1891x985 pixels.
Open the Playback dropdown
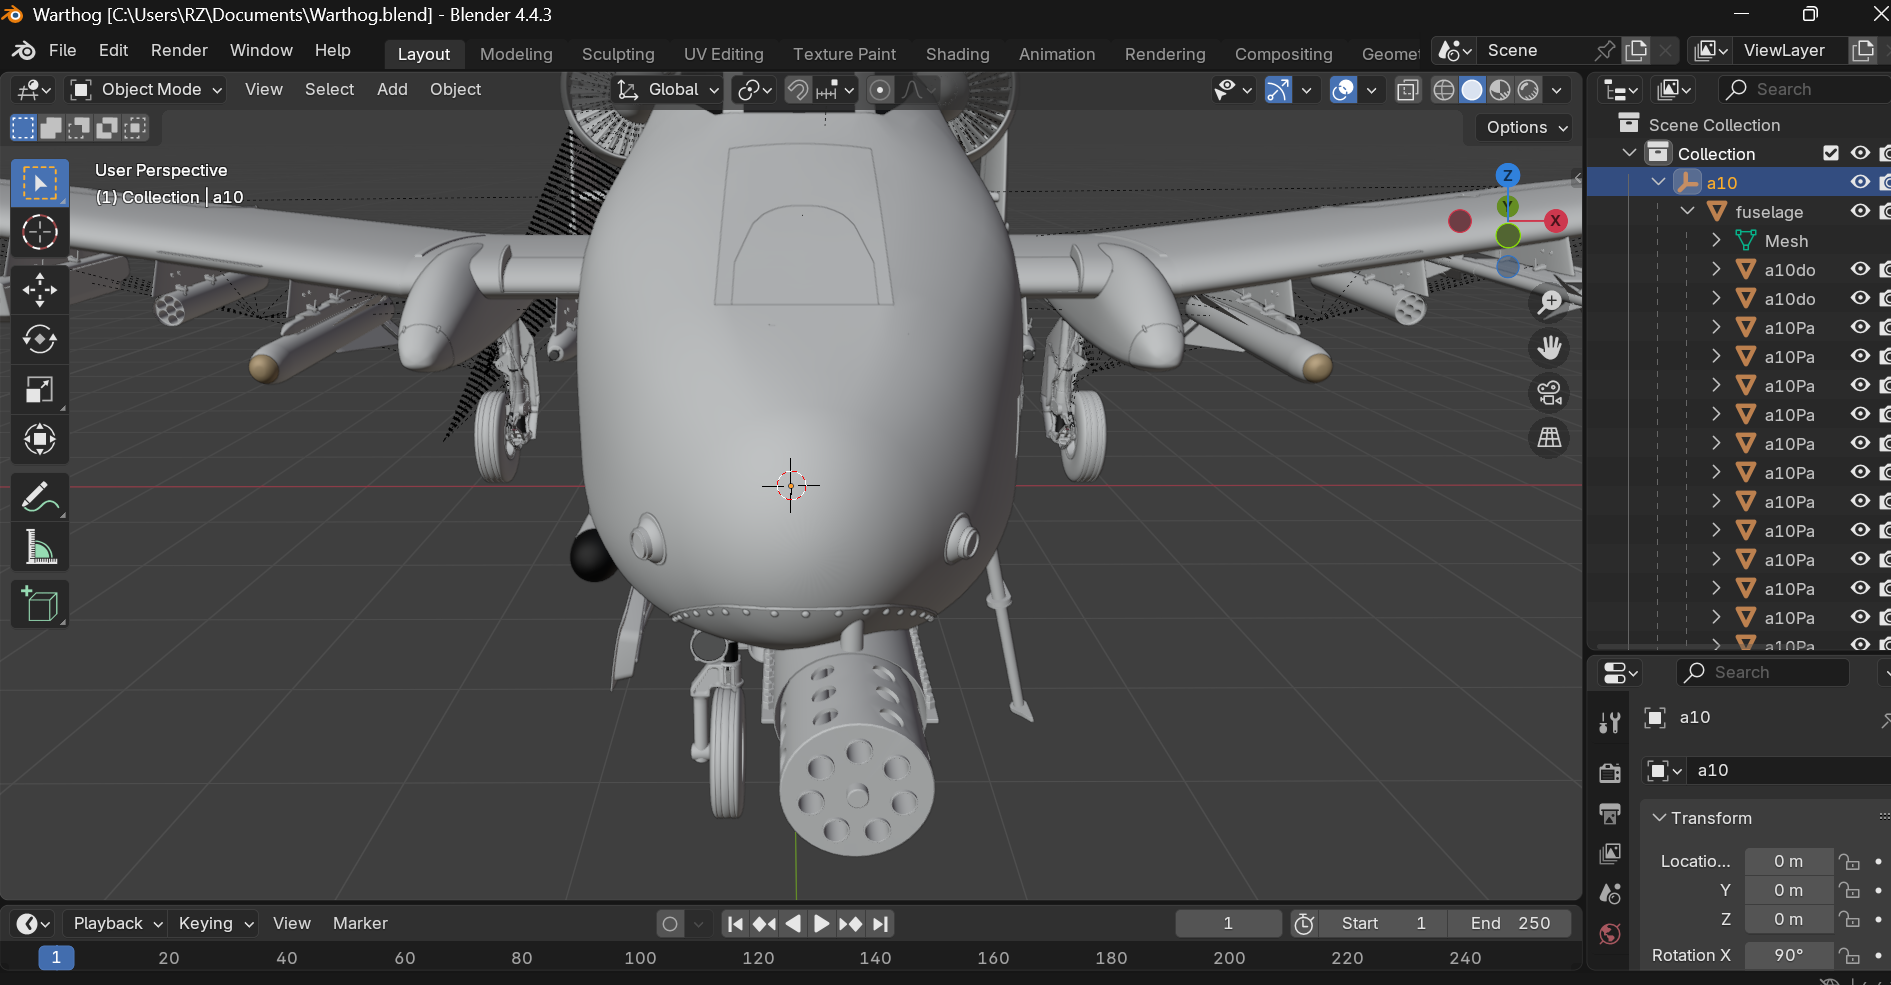coord(117,924)
